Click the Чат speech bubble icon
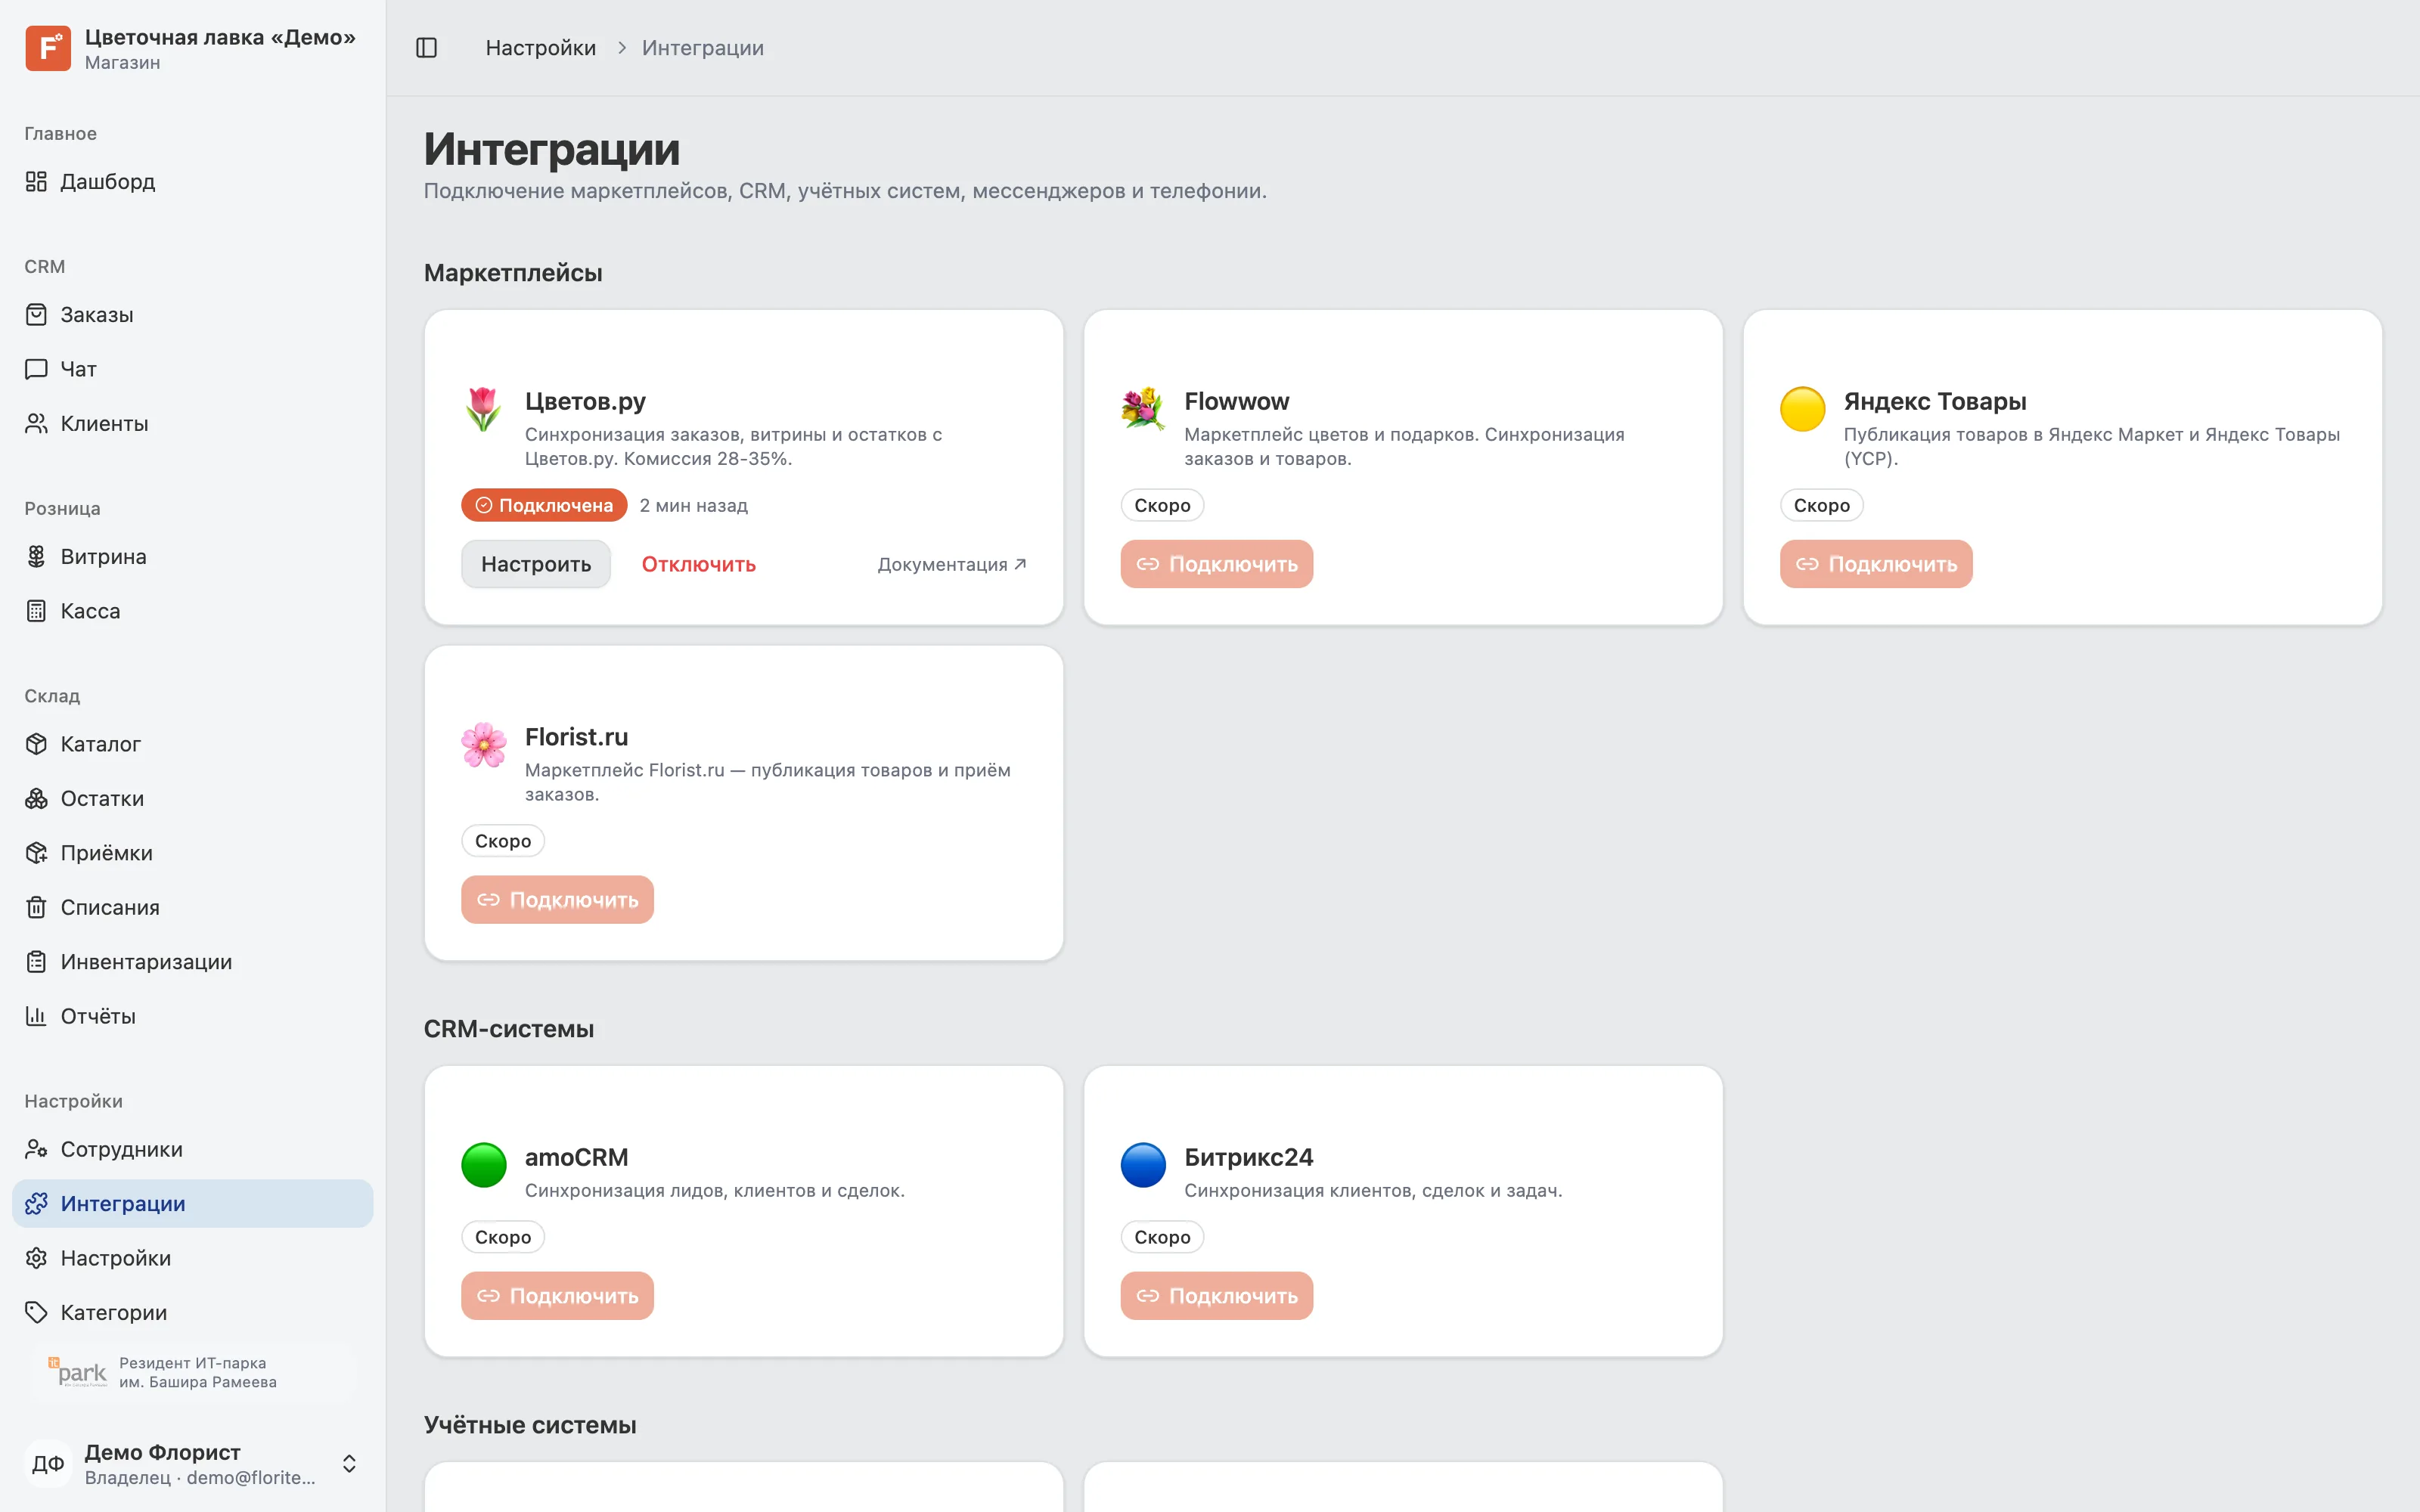The height and width of the screenshot is (1512, 2420). (36, 369)
